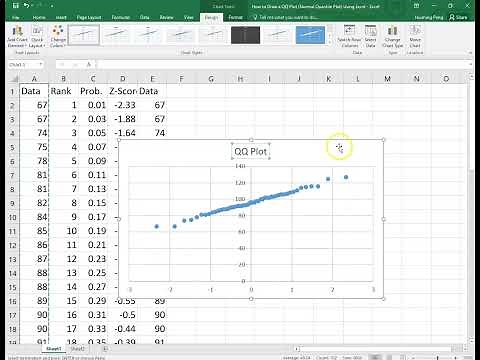Click the rightmost scatter data point
The width and height of the screenshot is (480, 360).
pos(346,177)
